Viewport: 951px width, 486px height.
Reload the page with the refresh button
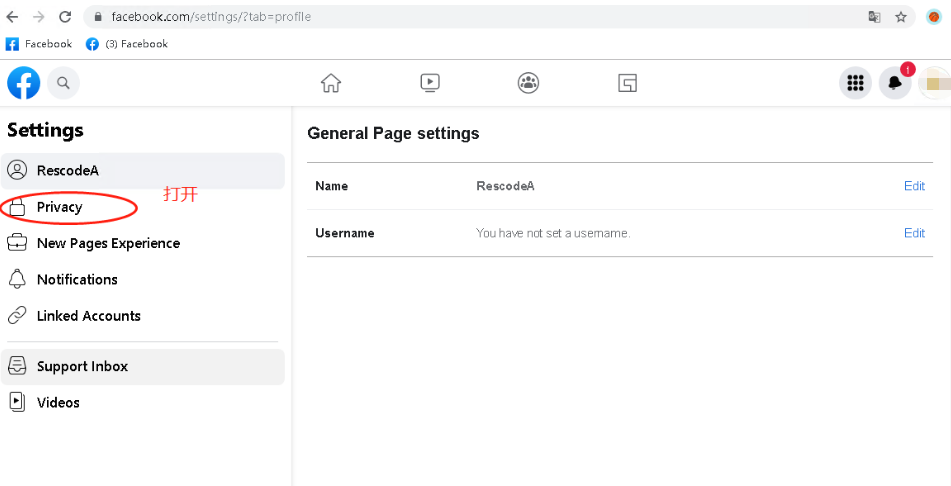65,17
